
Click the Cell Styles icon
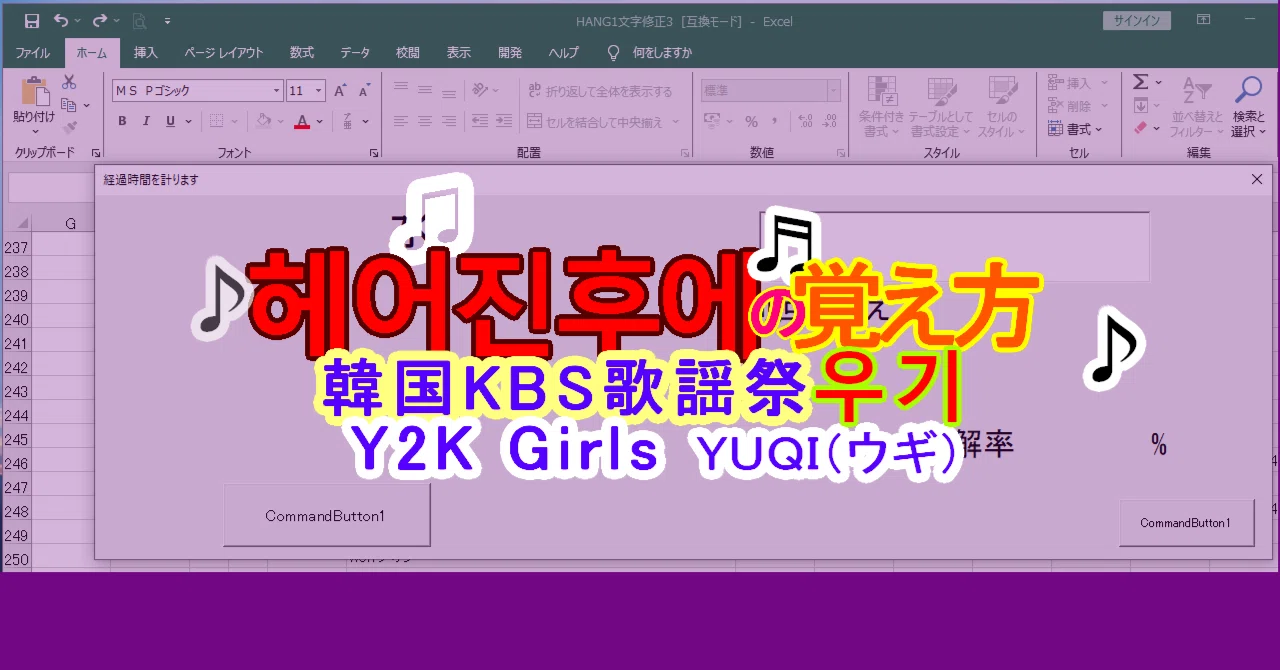click(1002, 91)
